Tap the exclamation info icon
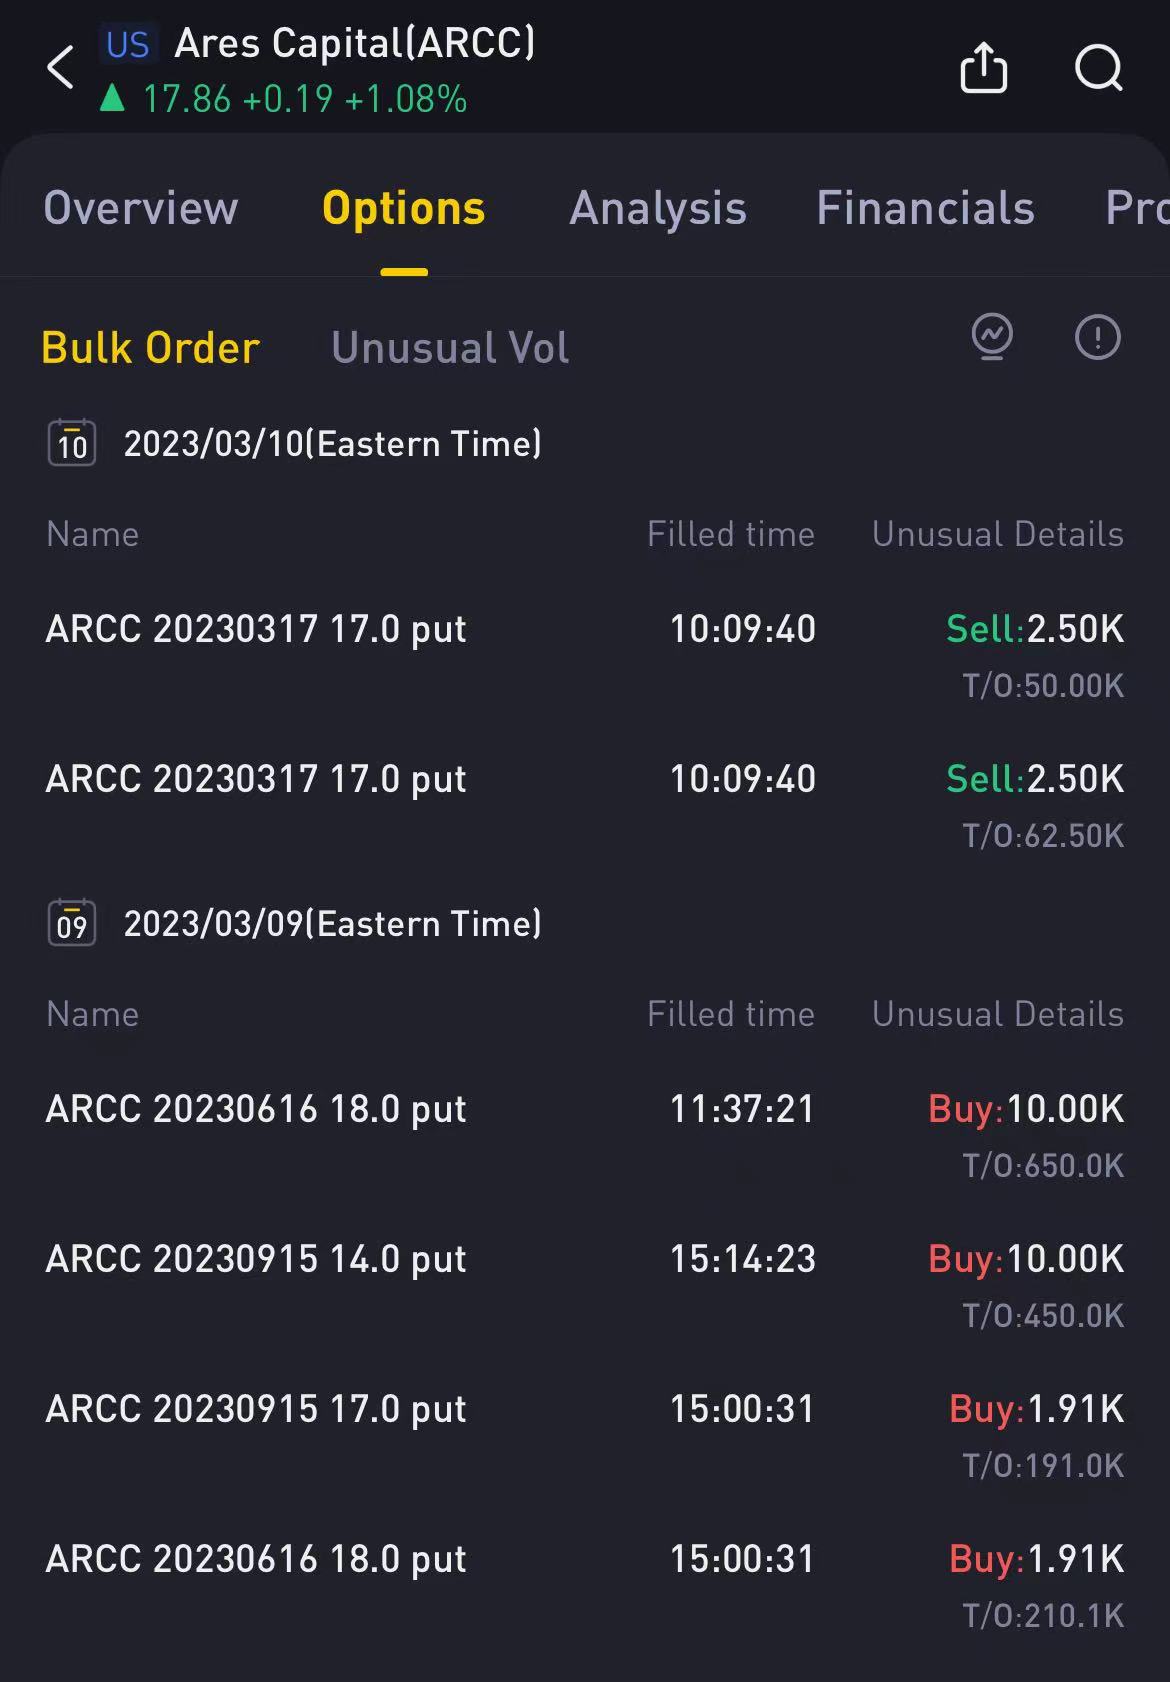1170x1682 pixels. 1098,337
